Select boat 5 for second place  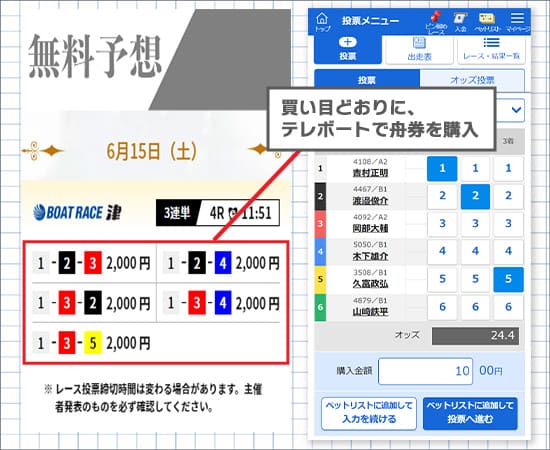pos(475,280)
